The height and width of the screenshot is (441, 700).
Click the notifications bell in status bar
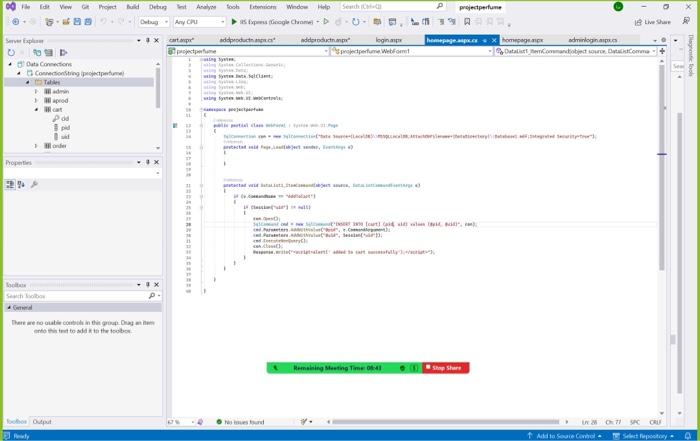coord(688,436)
